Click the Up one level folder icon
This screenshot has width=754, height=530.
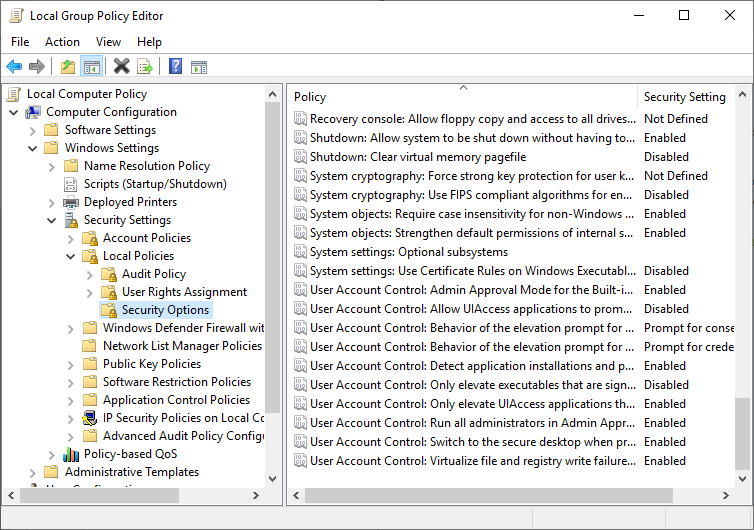tap(67, 67)
